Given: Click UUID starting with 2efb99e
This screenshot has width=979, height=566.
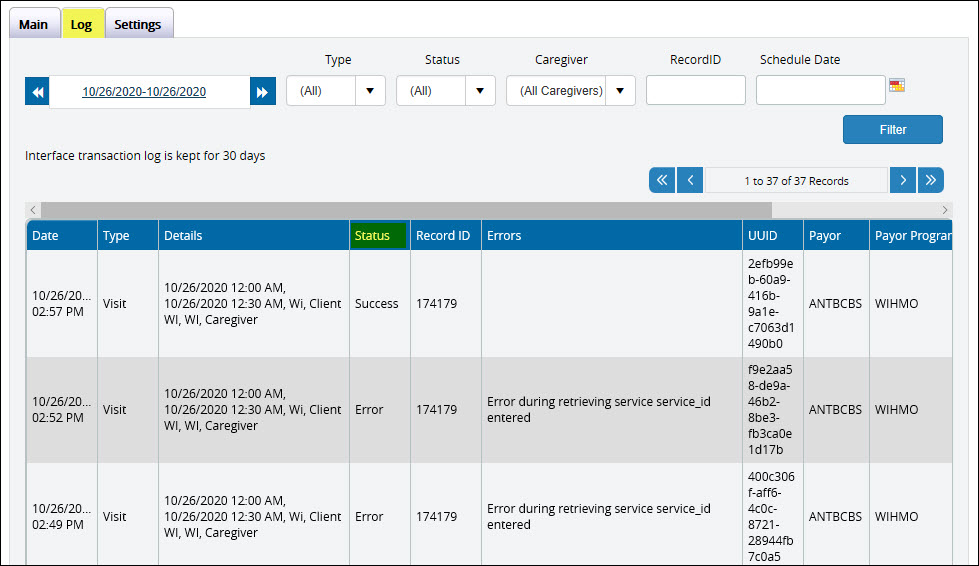Looking at the screenshot, I should point(771,303).
